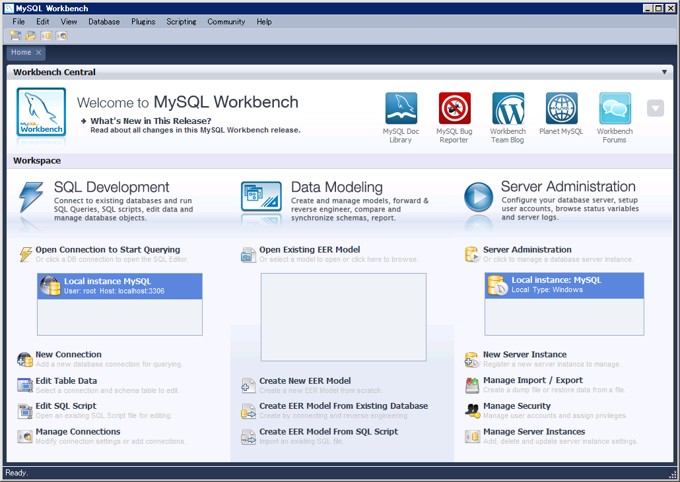
Task: Click the MySQL Workbench dolphin logo
Action: (41, 112)
